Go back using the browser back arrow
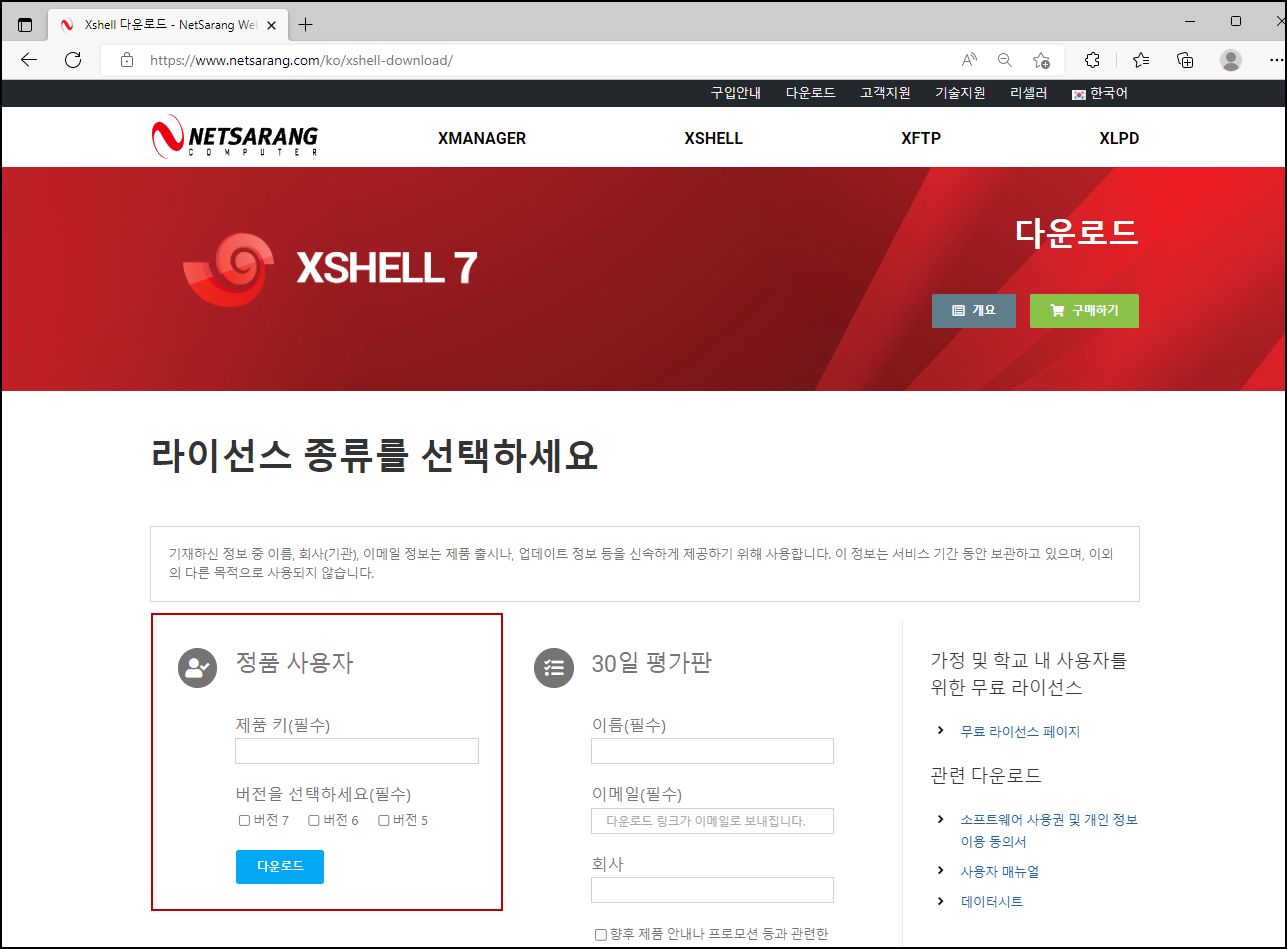1287x949 pixels. (29, 60)
